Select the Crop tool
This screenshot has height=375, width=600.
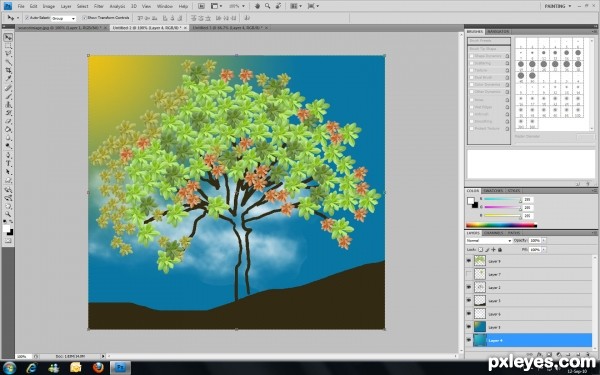point(8,71)
